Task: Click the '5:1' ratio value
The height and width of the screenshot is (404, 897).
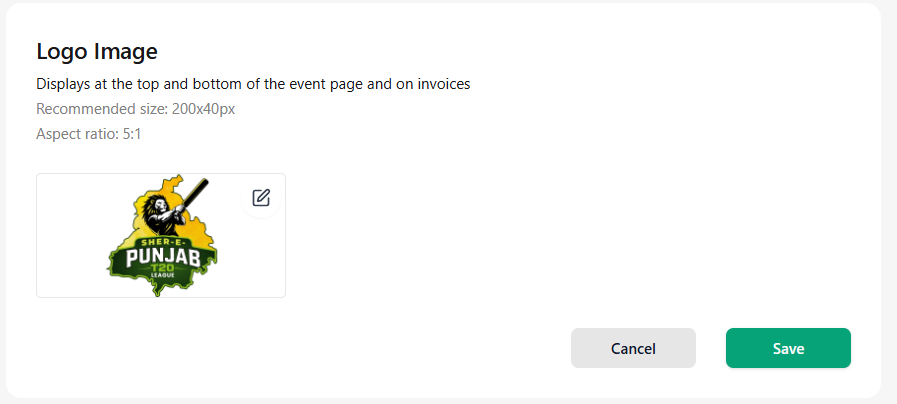Action: click(x=132, y=134)
